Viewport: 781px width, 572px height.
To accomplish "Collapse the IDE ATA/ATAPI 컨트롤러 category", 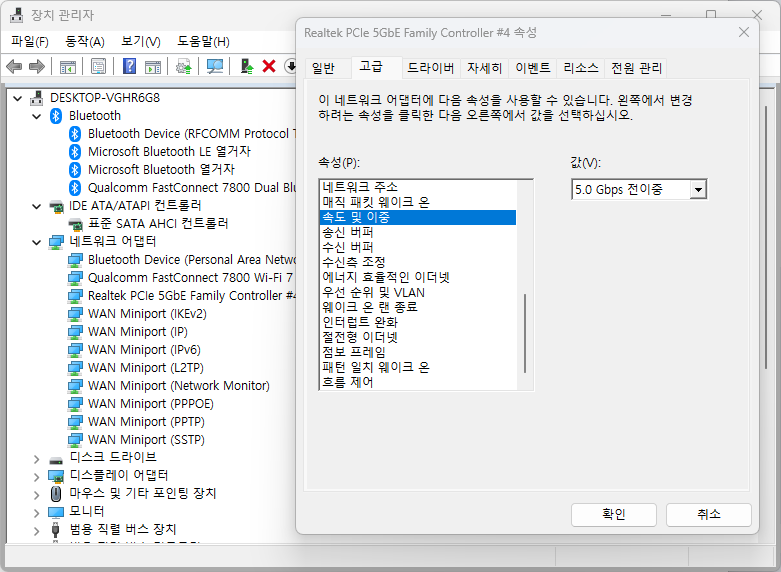I will (x=36, y=206).
